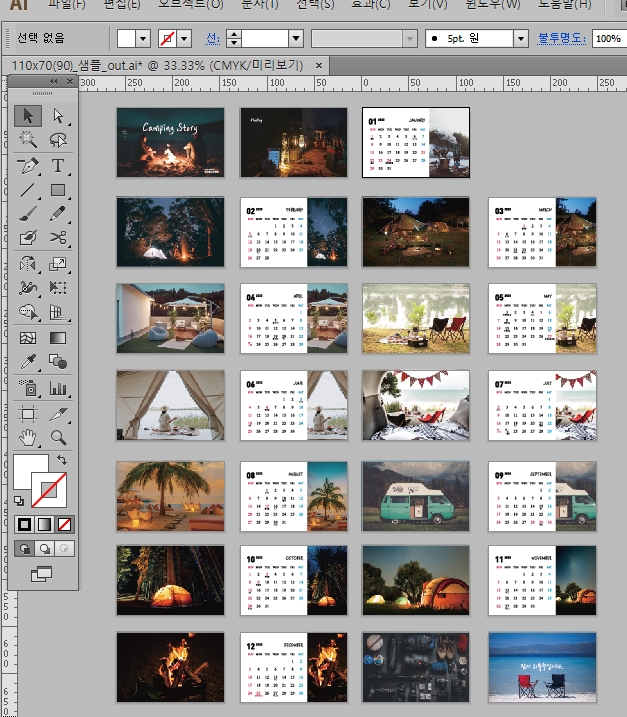Open the 선택(S) menu
This screenshot has width=627, height=717.
315,5
